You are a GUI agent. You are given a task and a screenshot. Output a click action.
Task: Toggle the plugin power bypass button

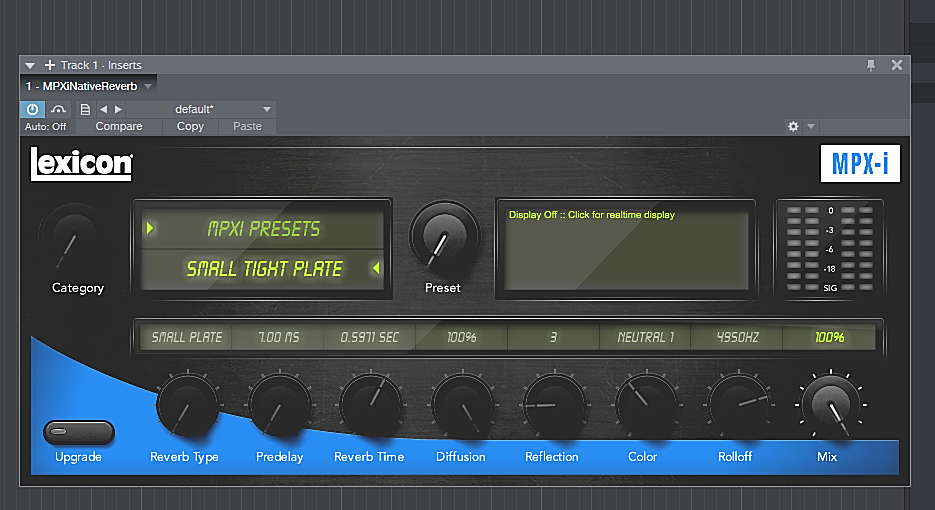point(32,109)
